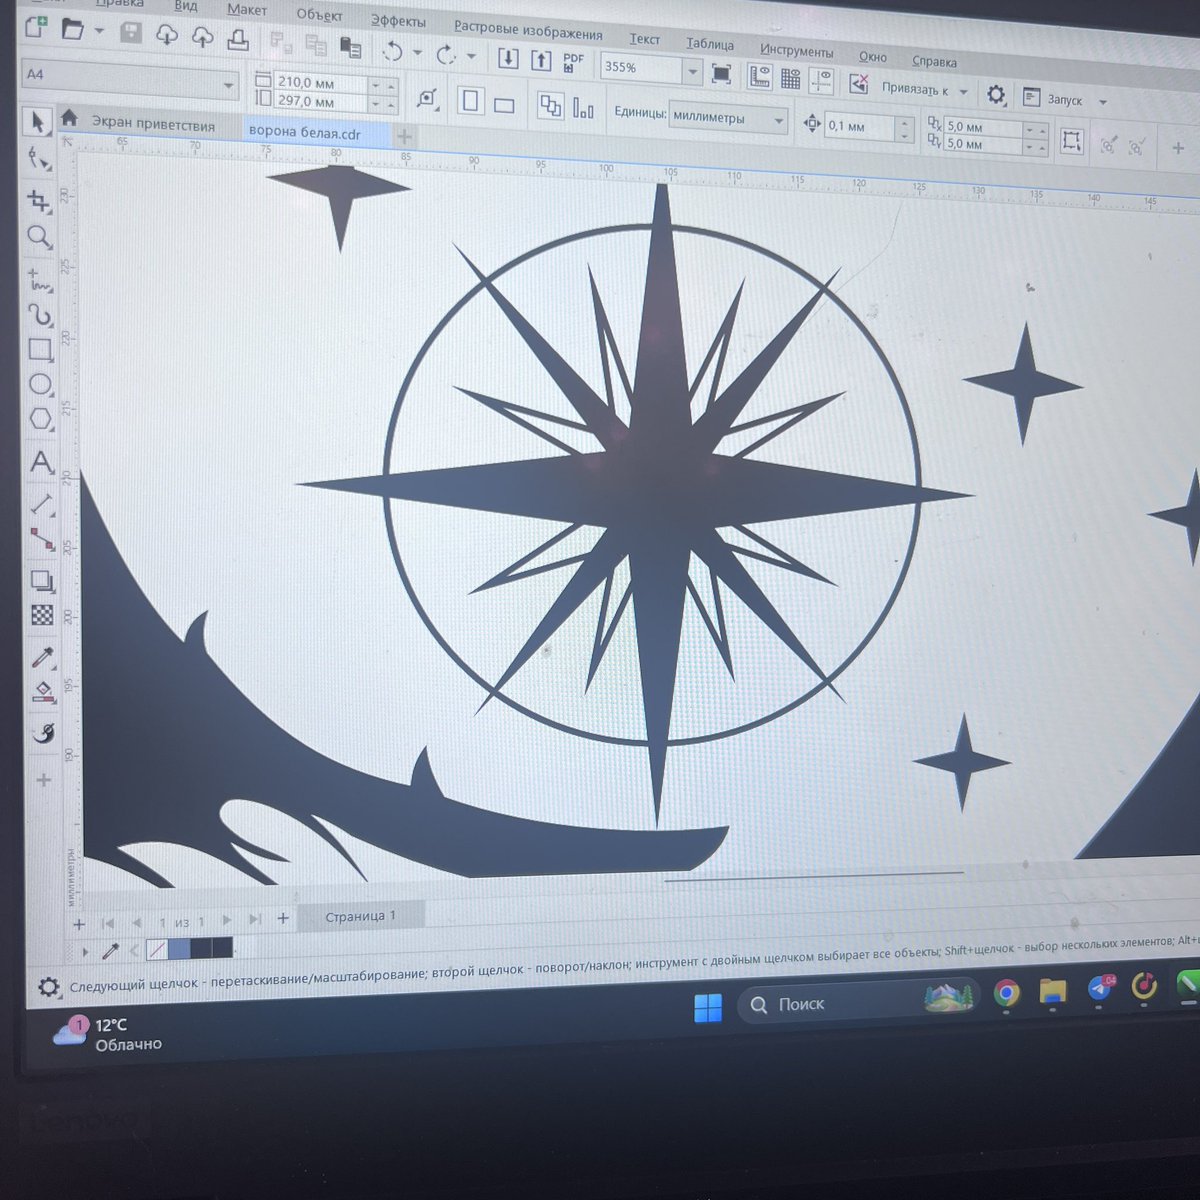Create a new document
This screenshot has height=1200, width=1200.
pyautogui.click(x=36, y=27)
